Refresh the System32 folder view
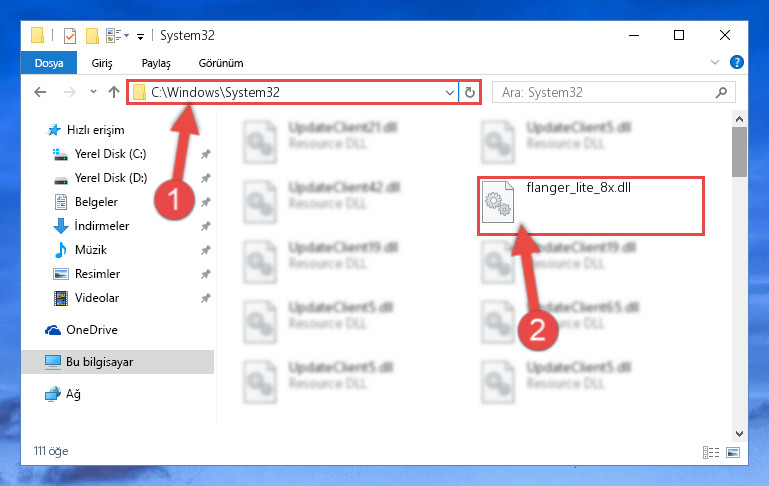This screenshot has height=486, width=769. (x=469, y=92)
